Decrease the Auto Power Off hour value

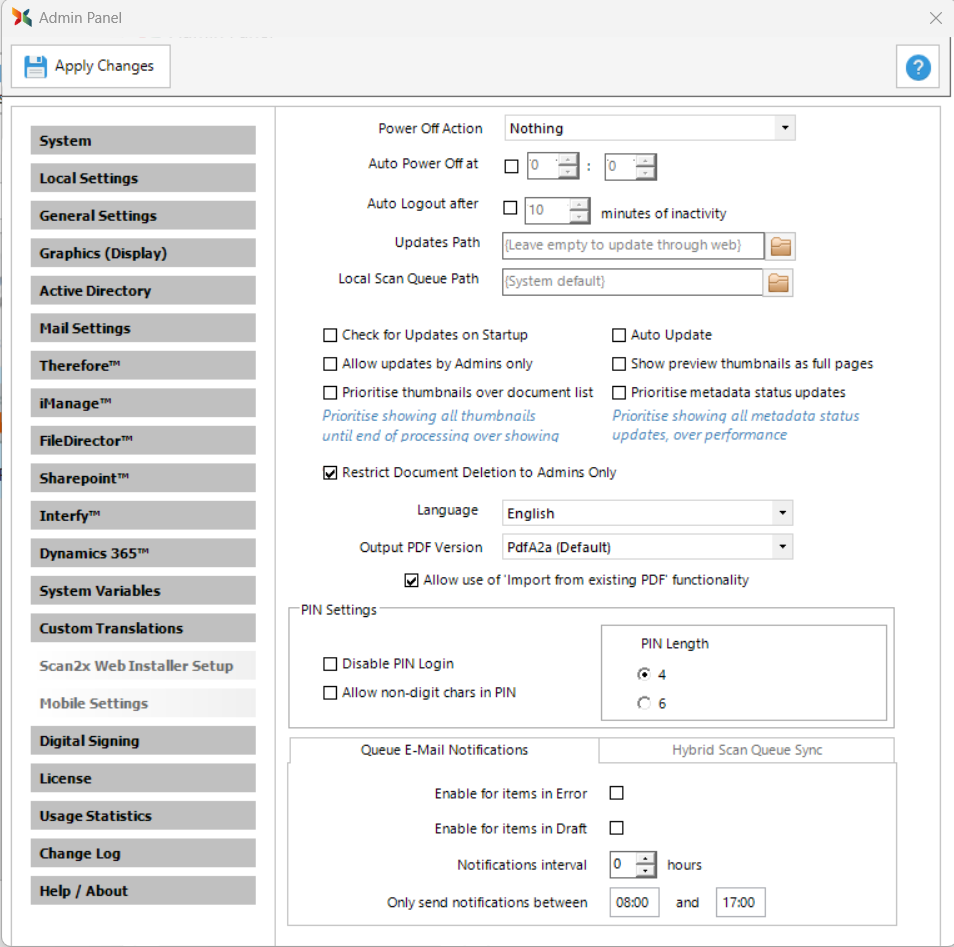(568, 172)
